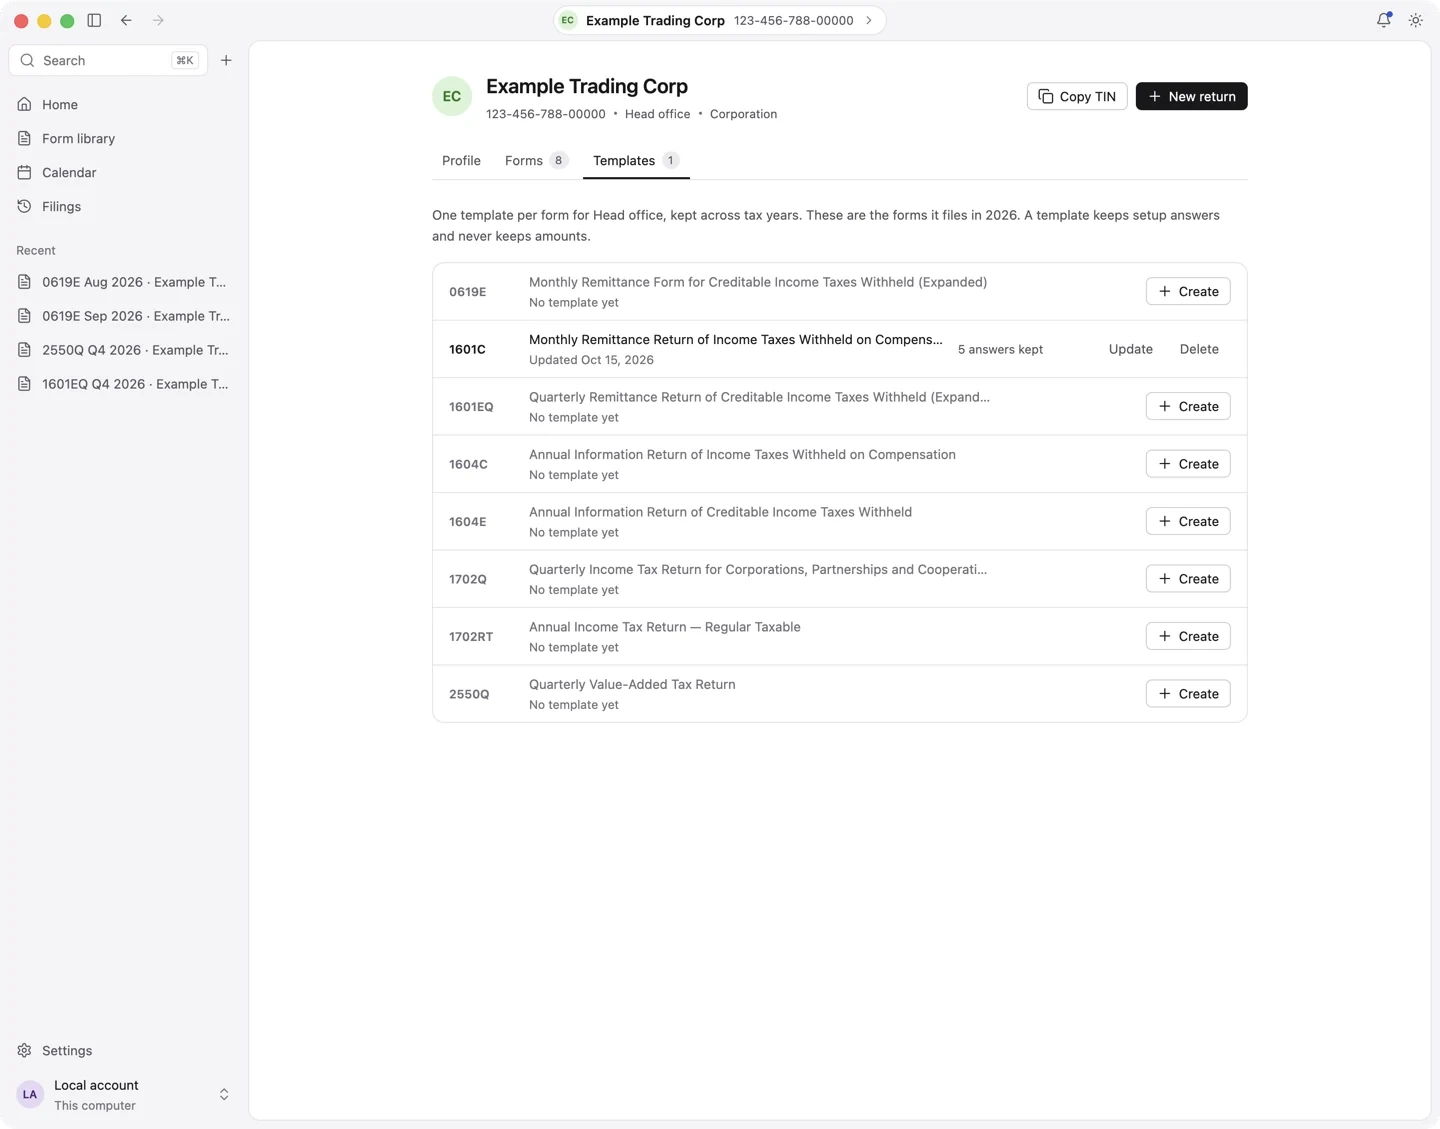Create a template for 1702Q
This screenshot has width=1440, height=1129.
1188,579
